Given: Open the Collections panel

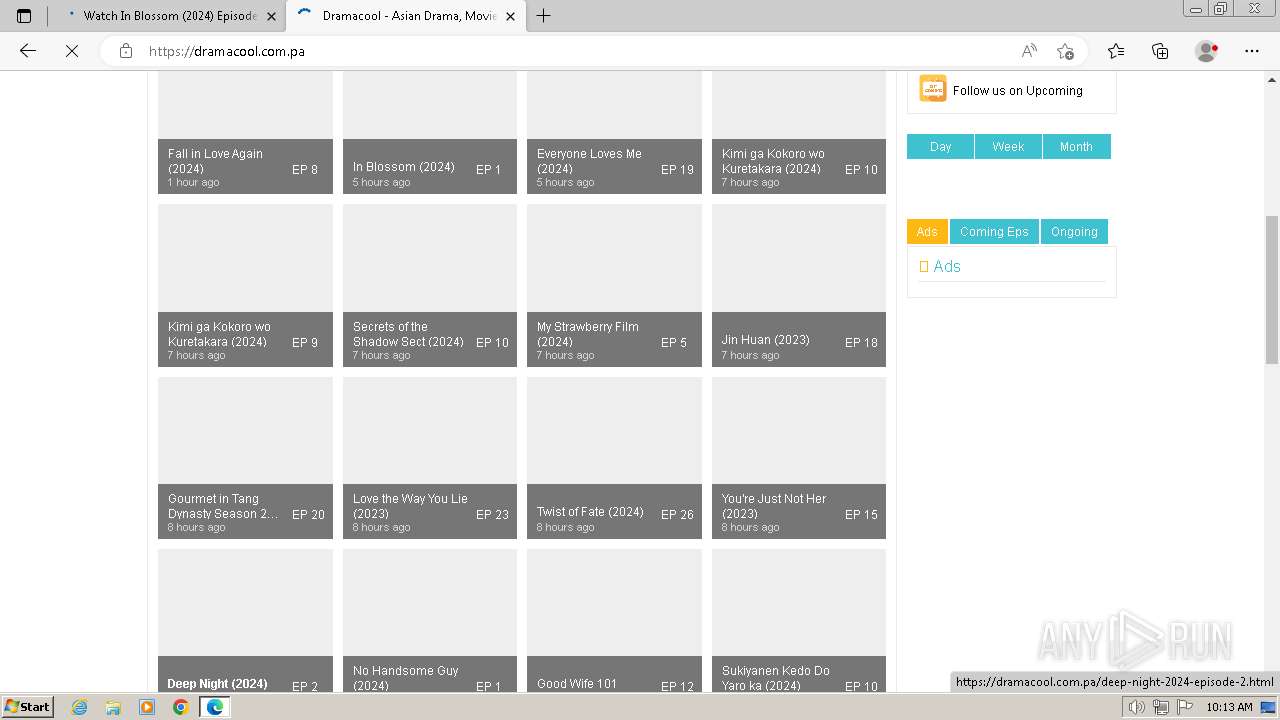Looking at the screenshot, I should pyautogui.click(x=1160, y=51).
